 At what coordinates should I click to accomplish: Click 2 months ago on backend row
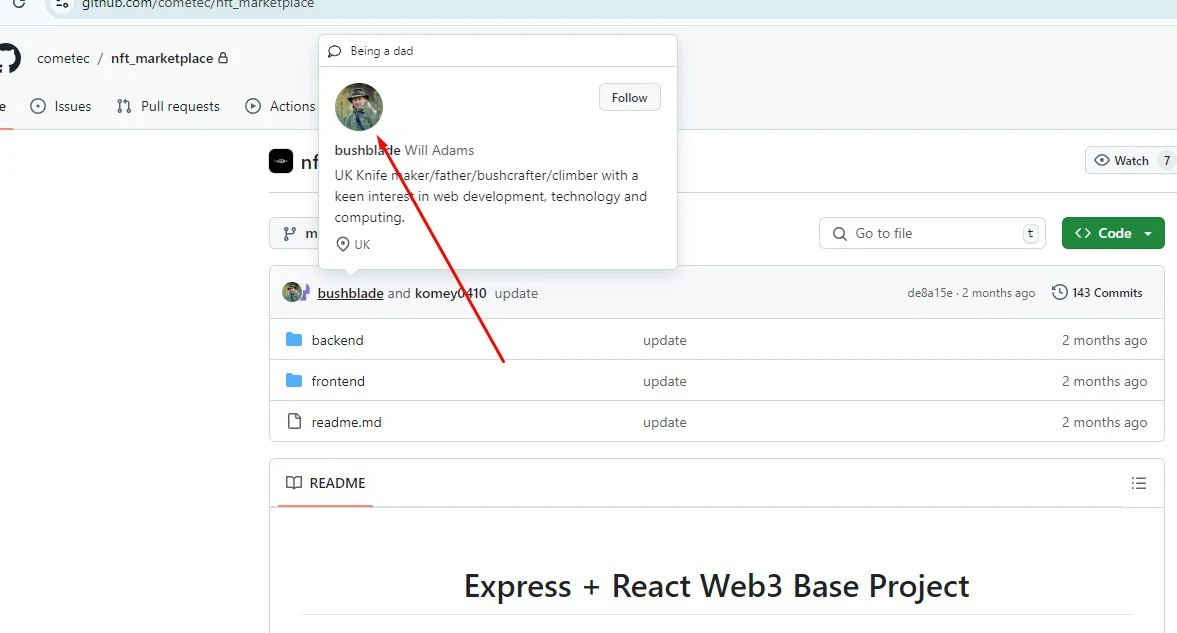pos(1104,340)
